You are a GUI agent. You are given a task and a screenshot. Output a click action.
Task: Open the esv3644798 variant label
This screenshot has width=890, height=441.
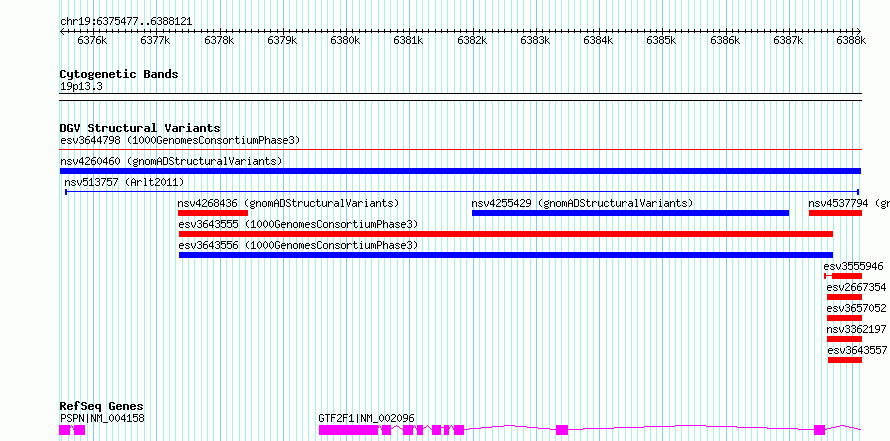(x=180, y=140)
